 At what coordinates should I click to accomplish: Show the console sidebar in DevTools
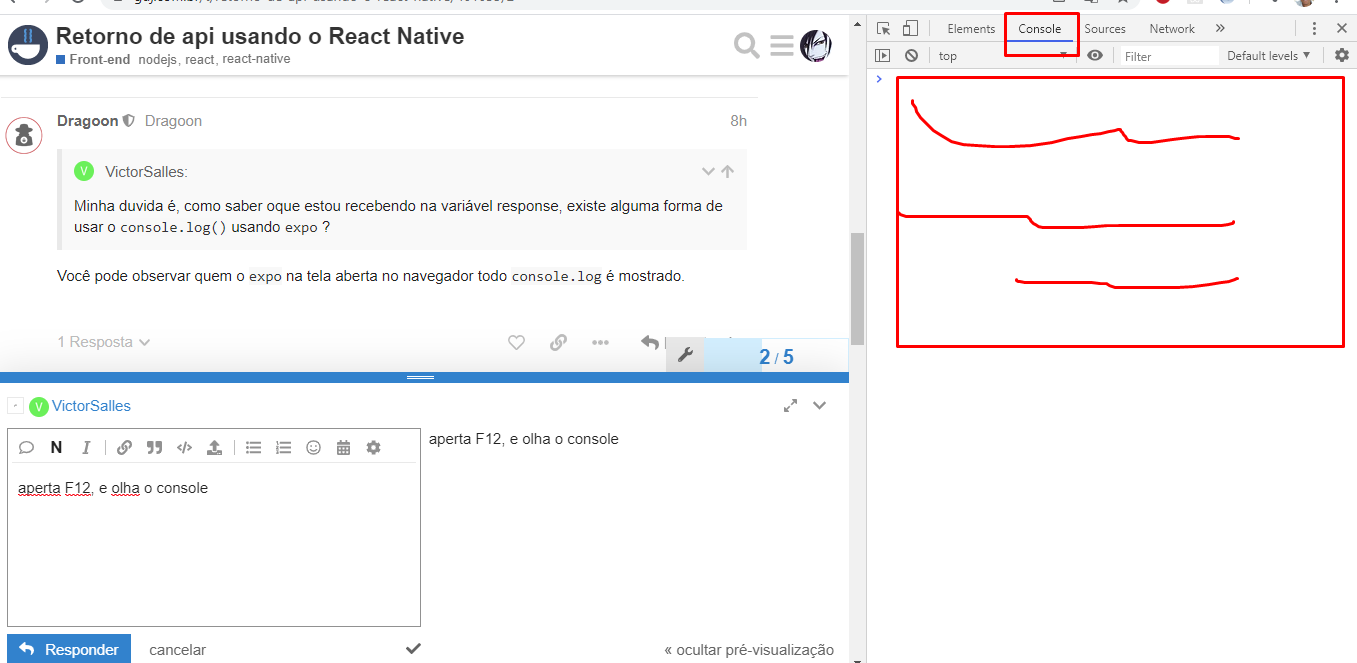tap(882, 56)
